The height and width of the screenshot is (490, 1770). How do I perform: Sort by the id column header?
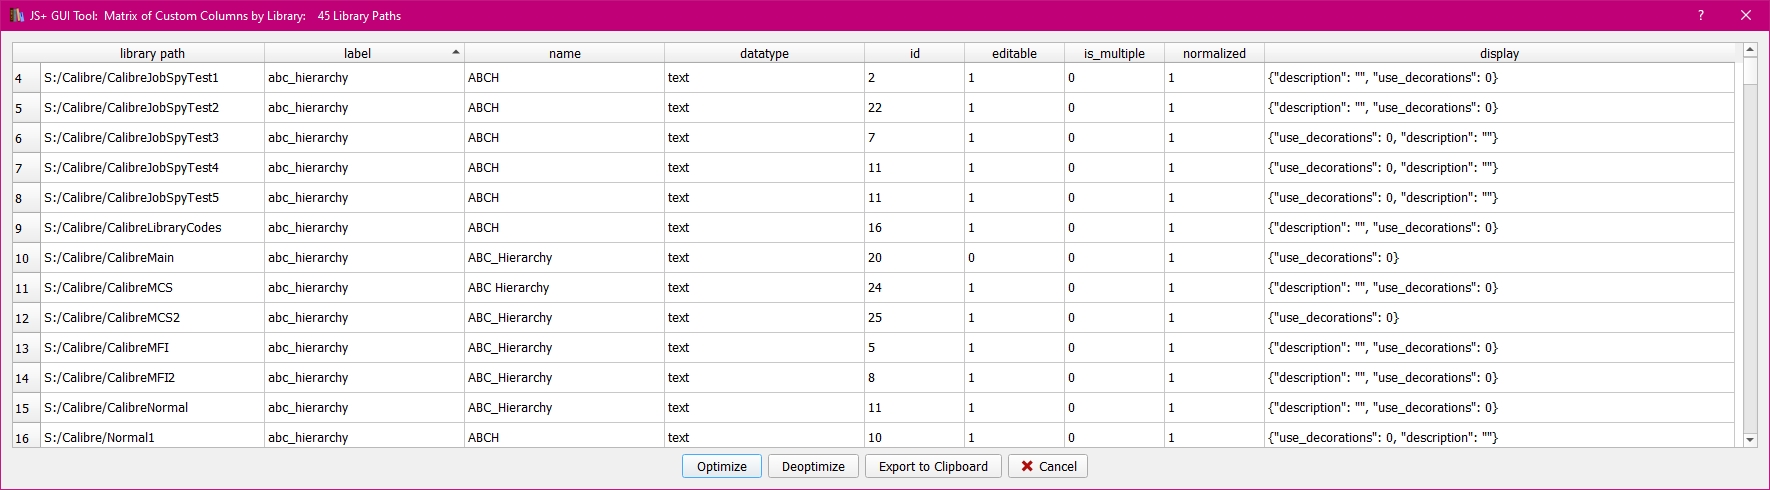pyautogui.click(x=914, y=53)
